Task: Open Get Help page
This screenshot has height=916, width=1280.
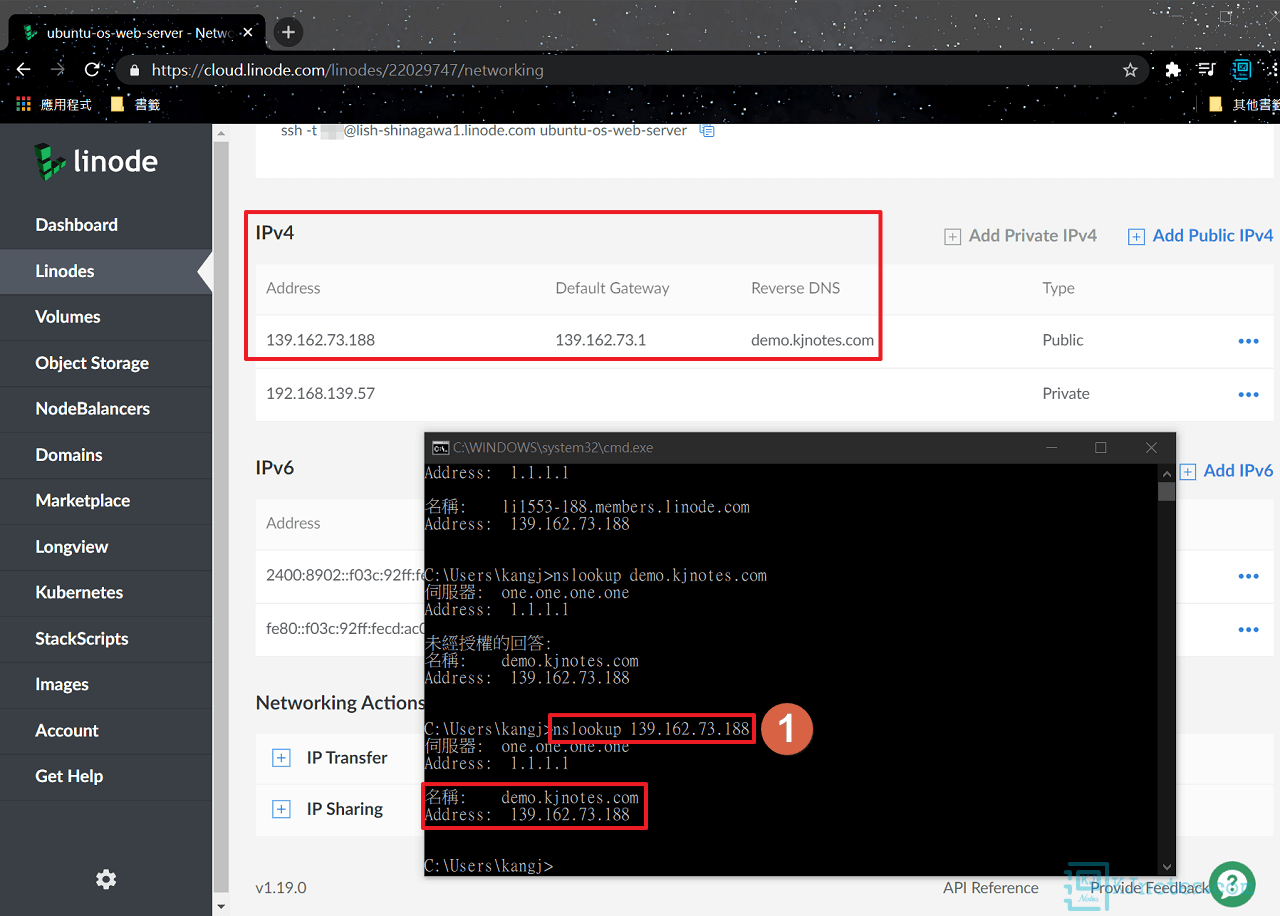Action: (x=69, y=776)
